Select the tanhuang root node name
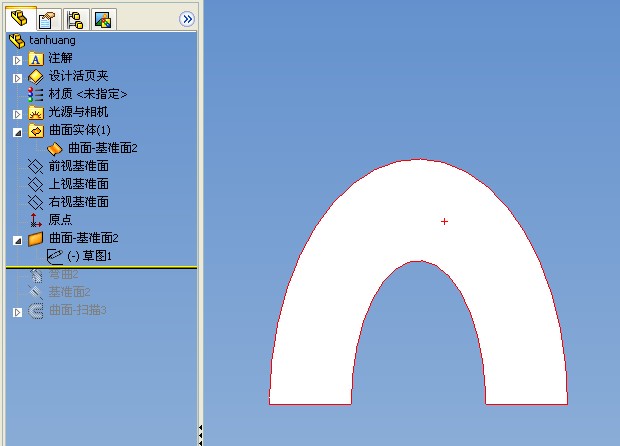The height and width of the screenshot is (446, 620). click(x=52, y=40)
